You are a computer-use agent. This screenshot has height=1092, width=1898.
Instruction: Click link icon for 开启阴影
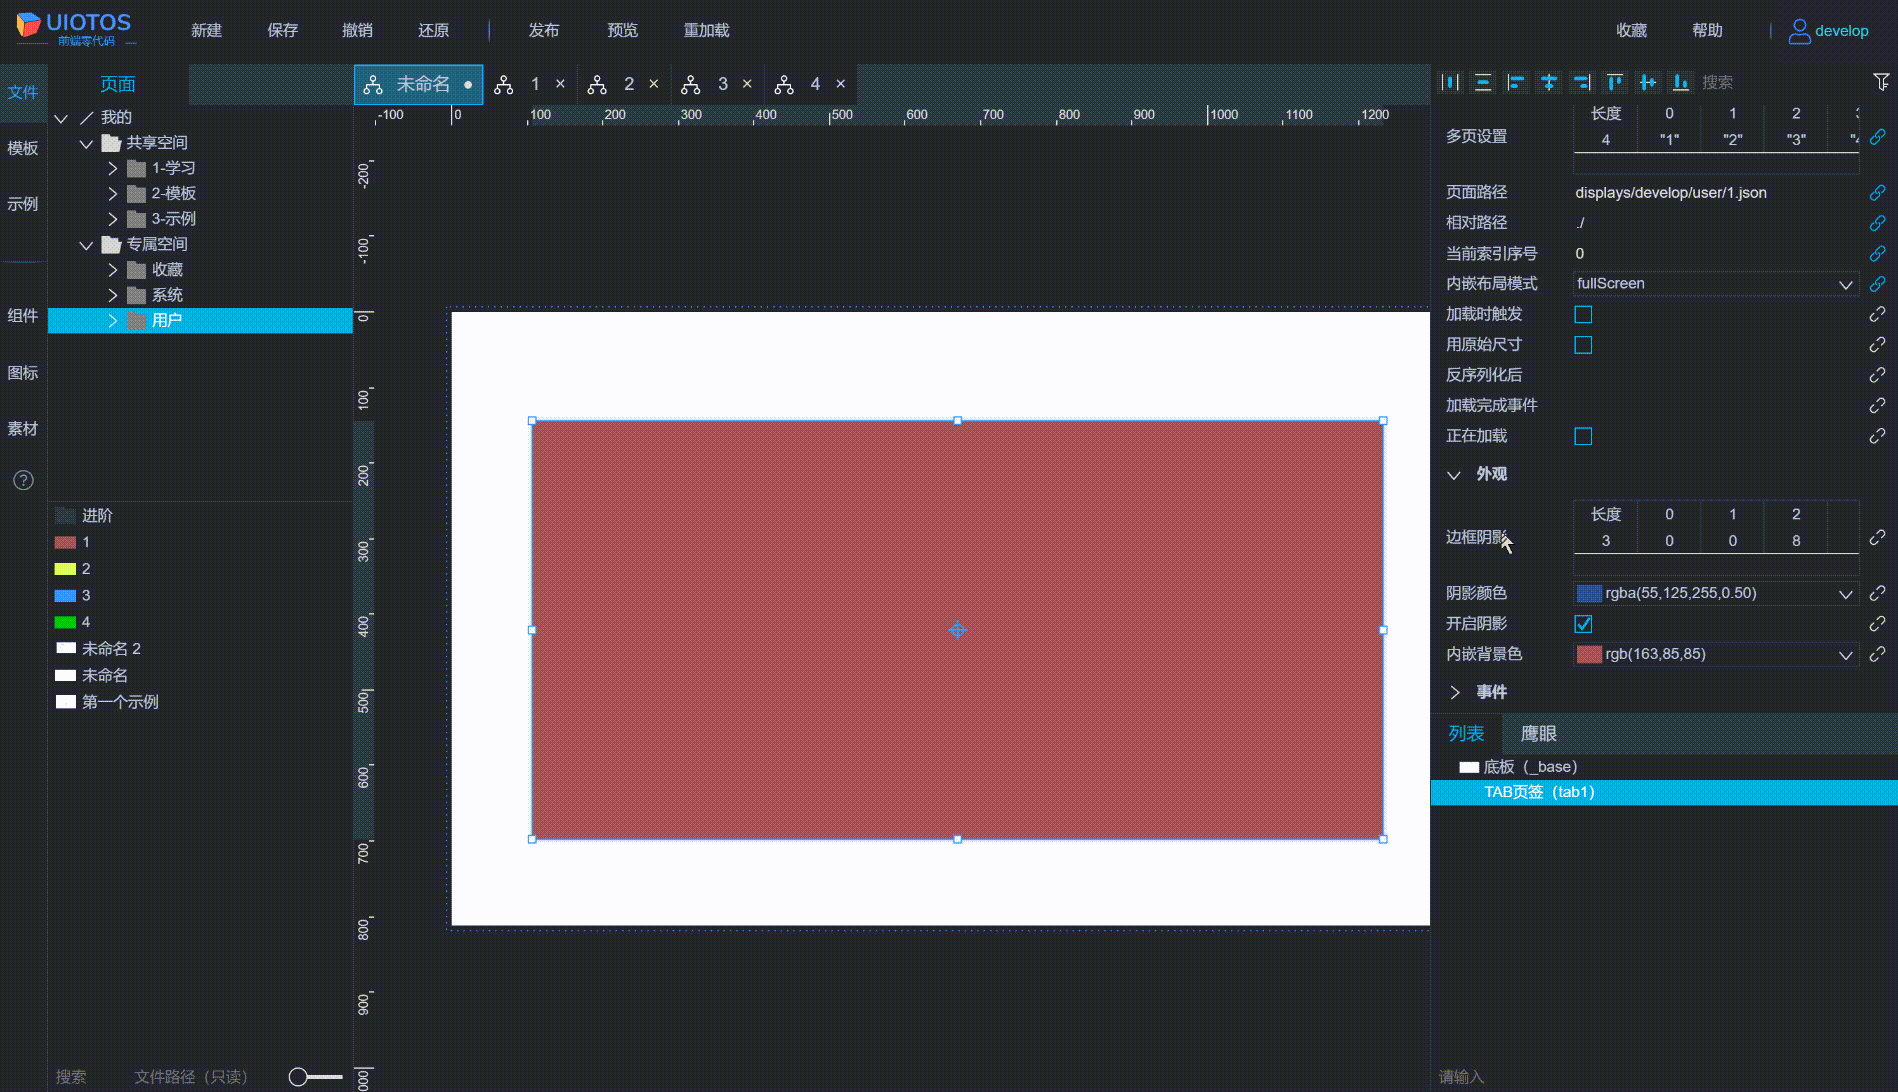point(1878,623)
